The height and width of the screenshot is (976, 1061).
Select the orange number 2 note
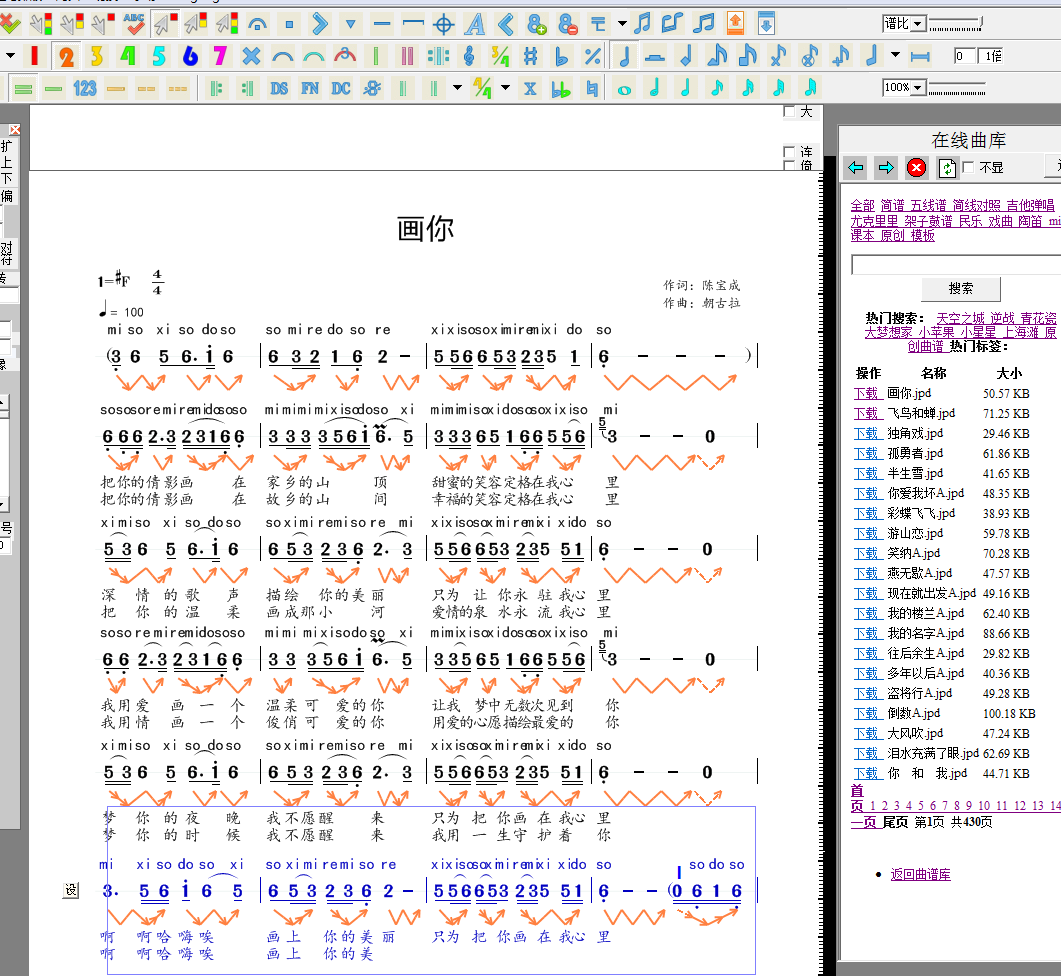coord(65,56)
